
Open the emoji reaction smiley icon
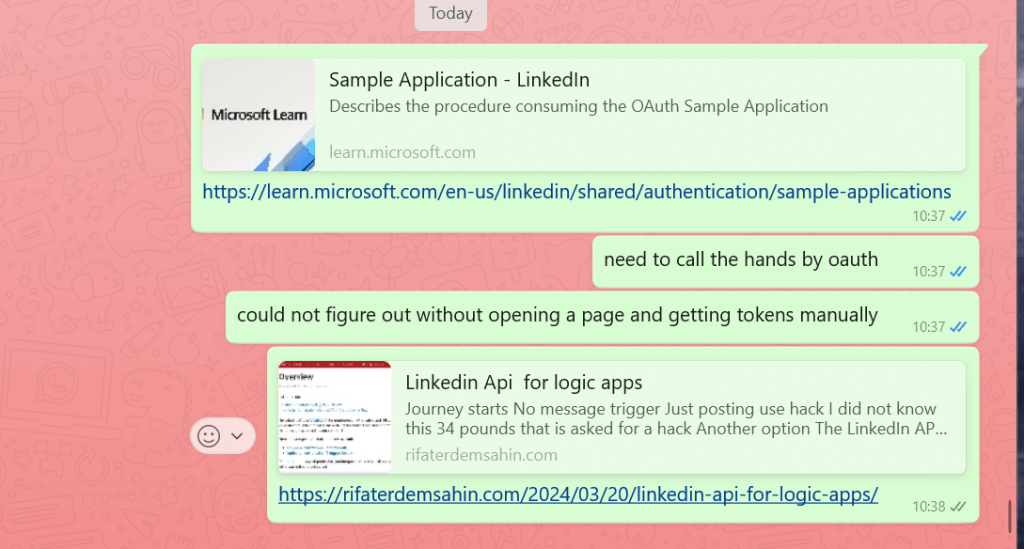pos(208,435)
